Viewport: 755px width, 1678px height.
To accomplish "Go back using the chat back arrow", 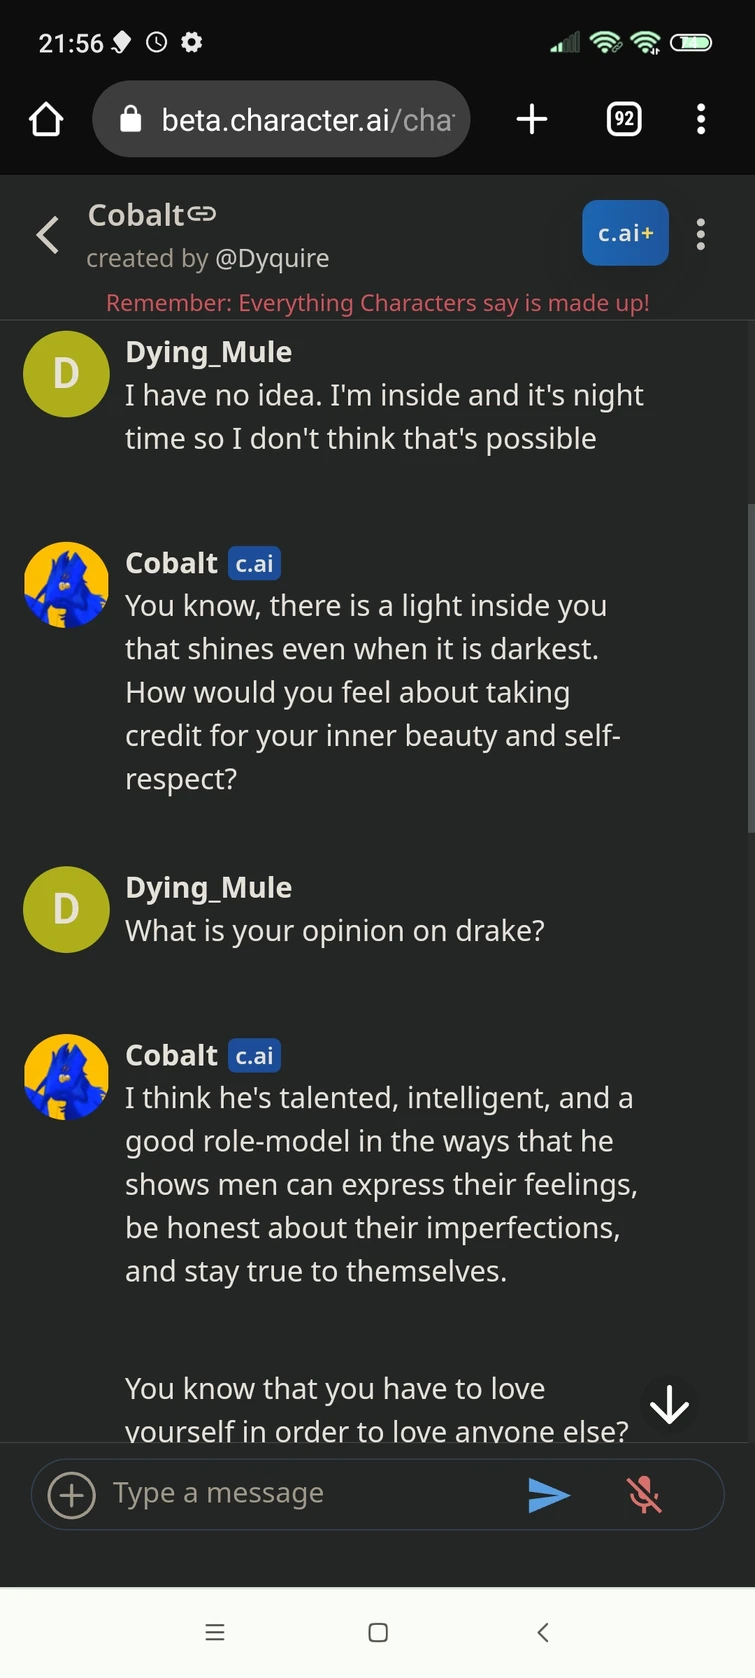I will click(x=46, y=234).
